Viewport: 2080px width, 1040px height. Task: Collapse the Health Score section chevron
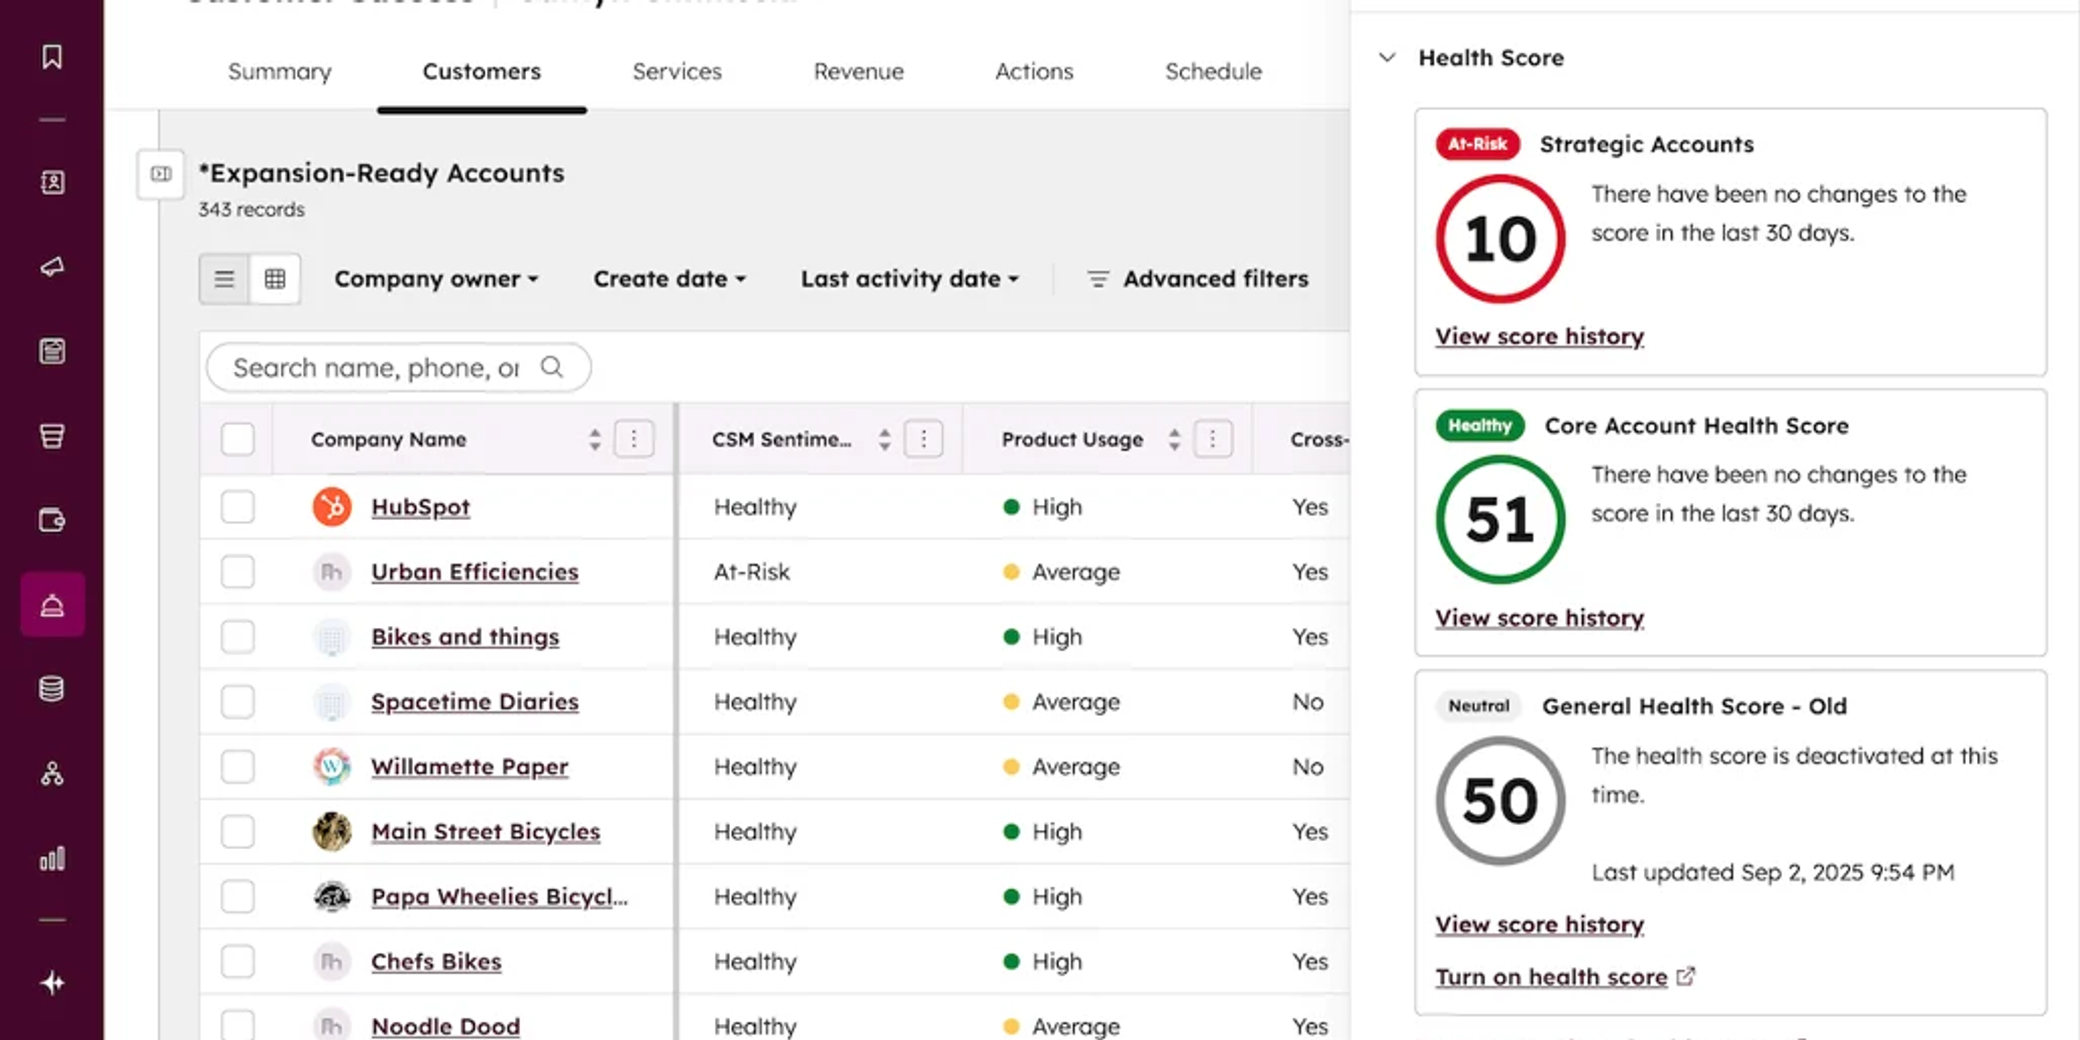tap(1387, 58)
